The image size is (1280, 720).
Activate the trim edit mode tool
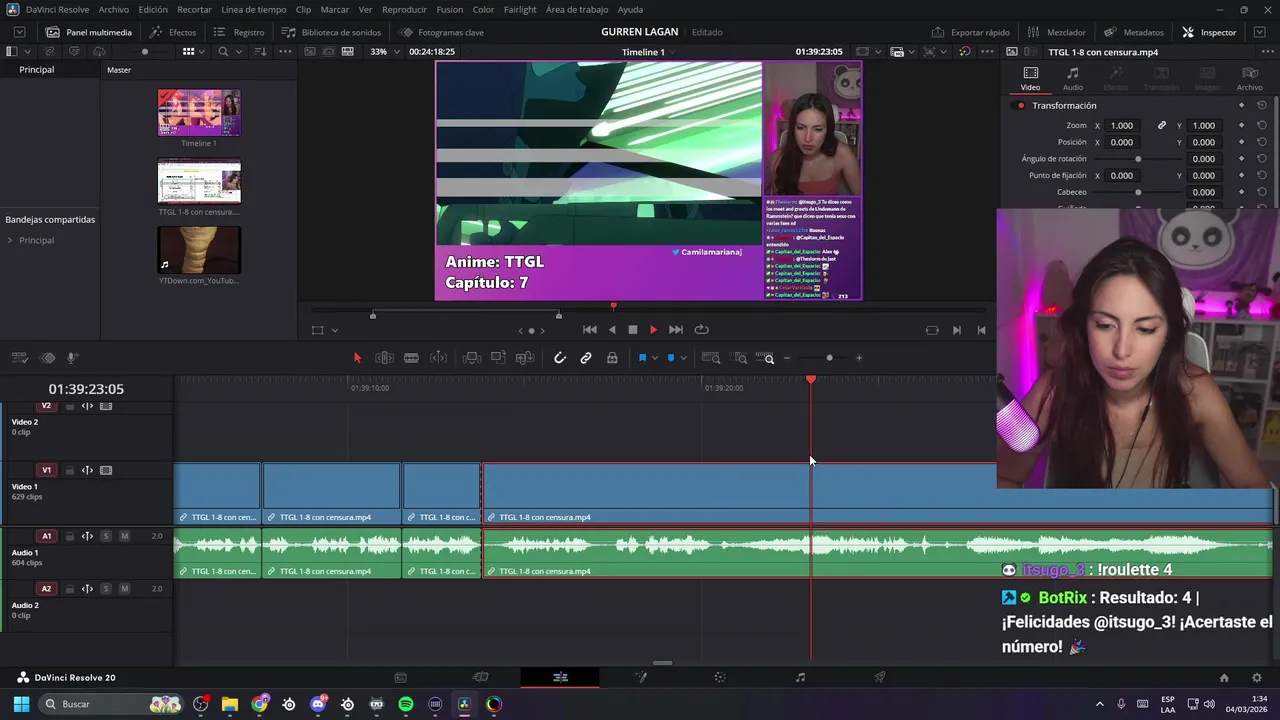(x=384, y=358)
